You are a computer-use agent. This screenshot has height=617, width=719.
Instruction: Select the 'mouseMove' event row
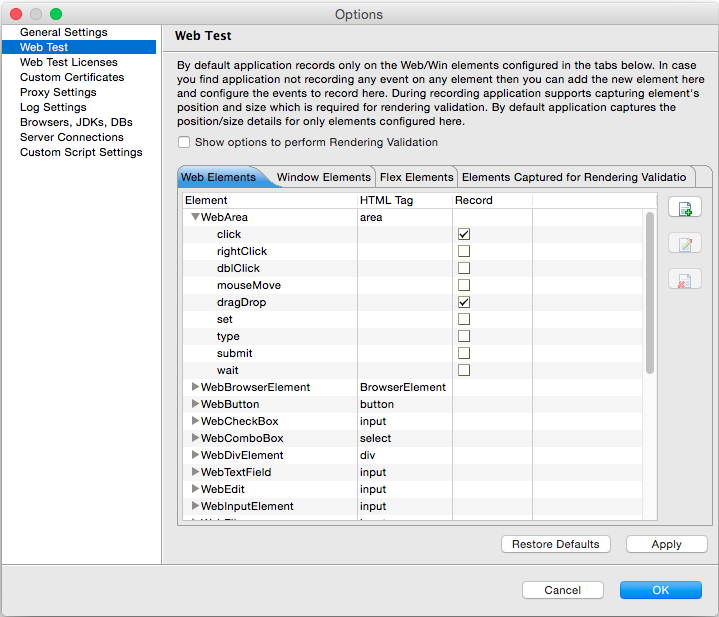[413, 285]
